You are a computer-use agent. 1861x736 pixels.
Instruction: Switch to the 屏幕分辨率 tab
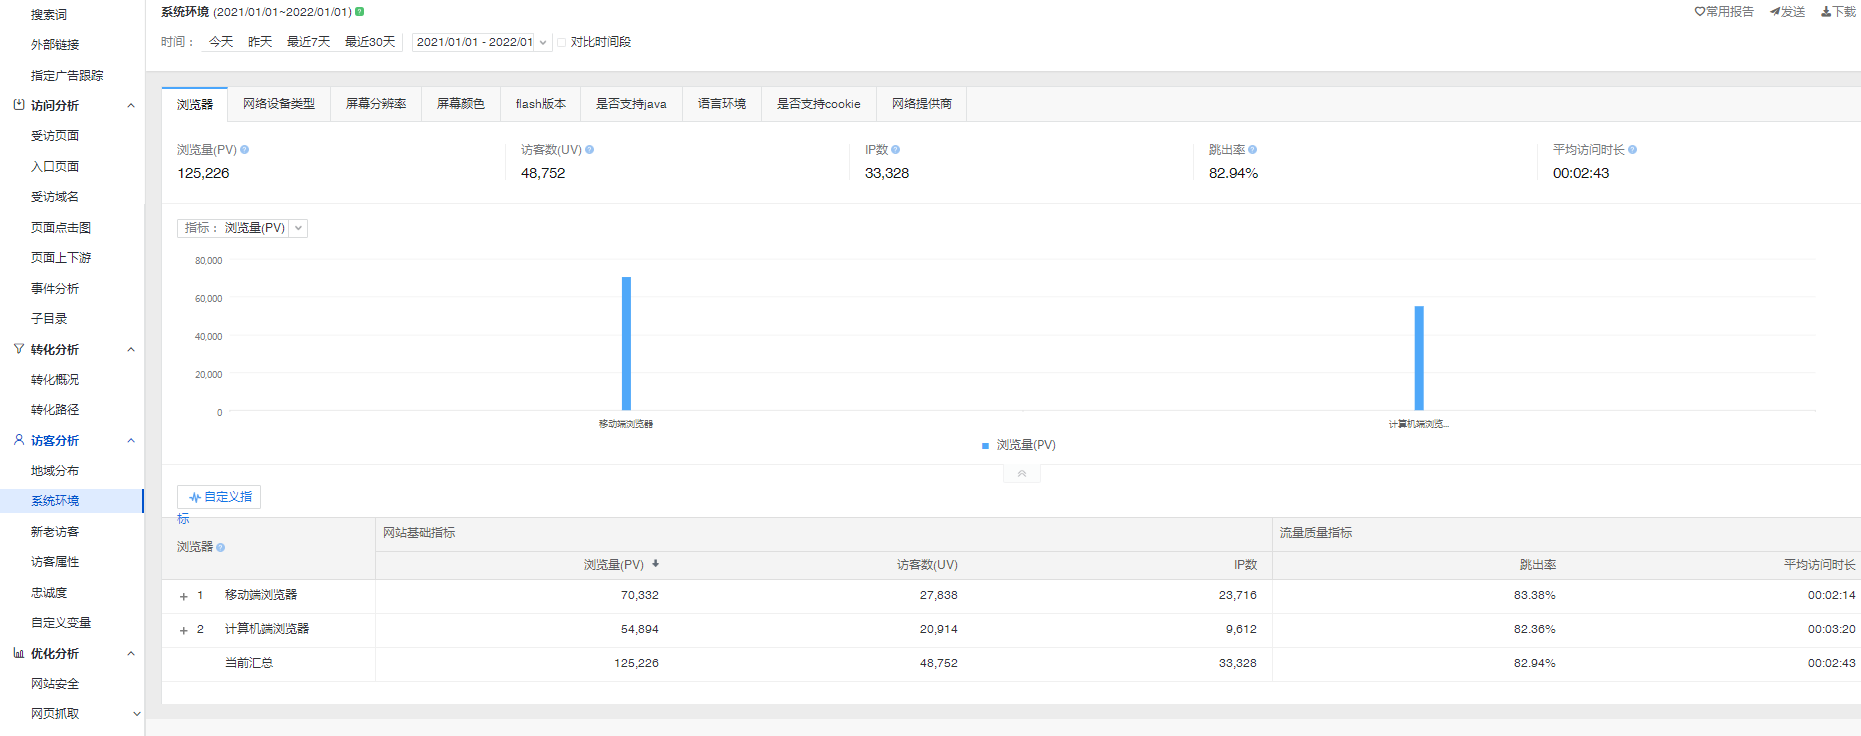point(376,104)
